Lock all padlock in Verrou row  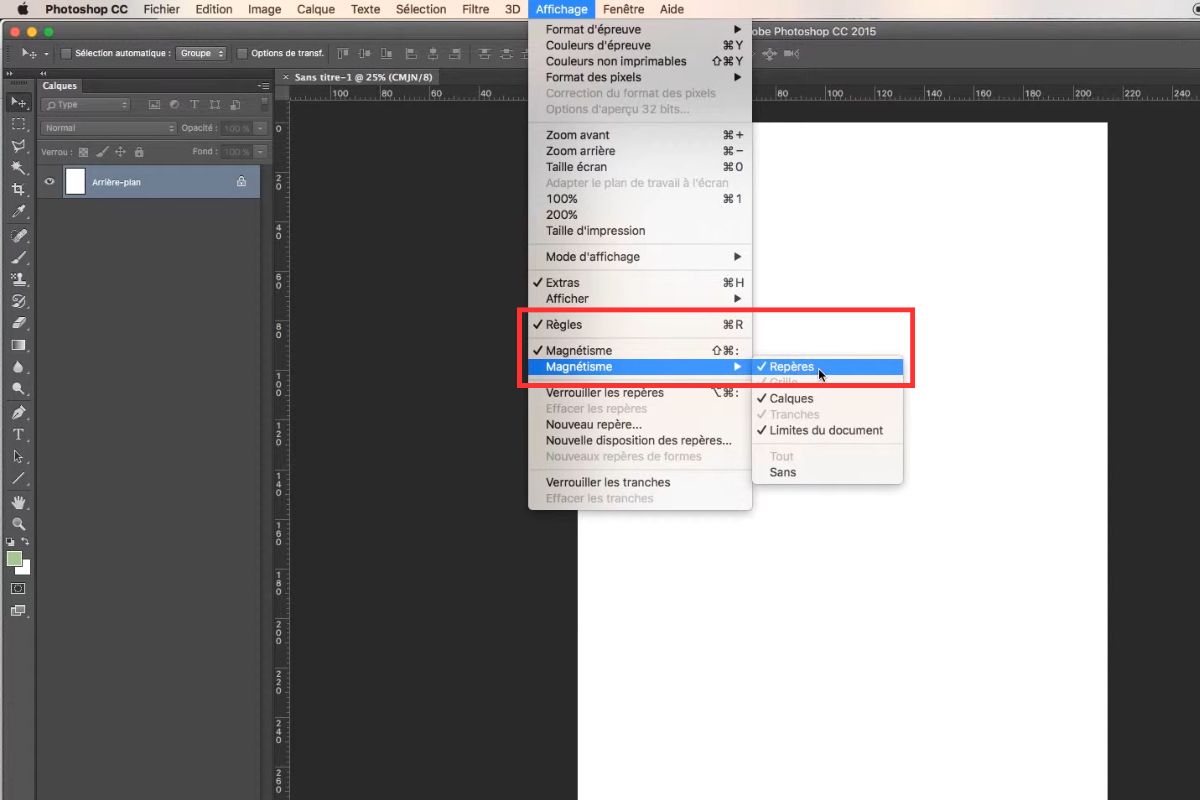[139, 152]
